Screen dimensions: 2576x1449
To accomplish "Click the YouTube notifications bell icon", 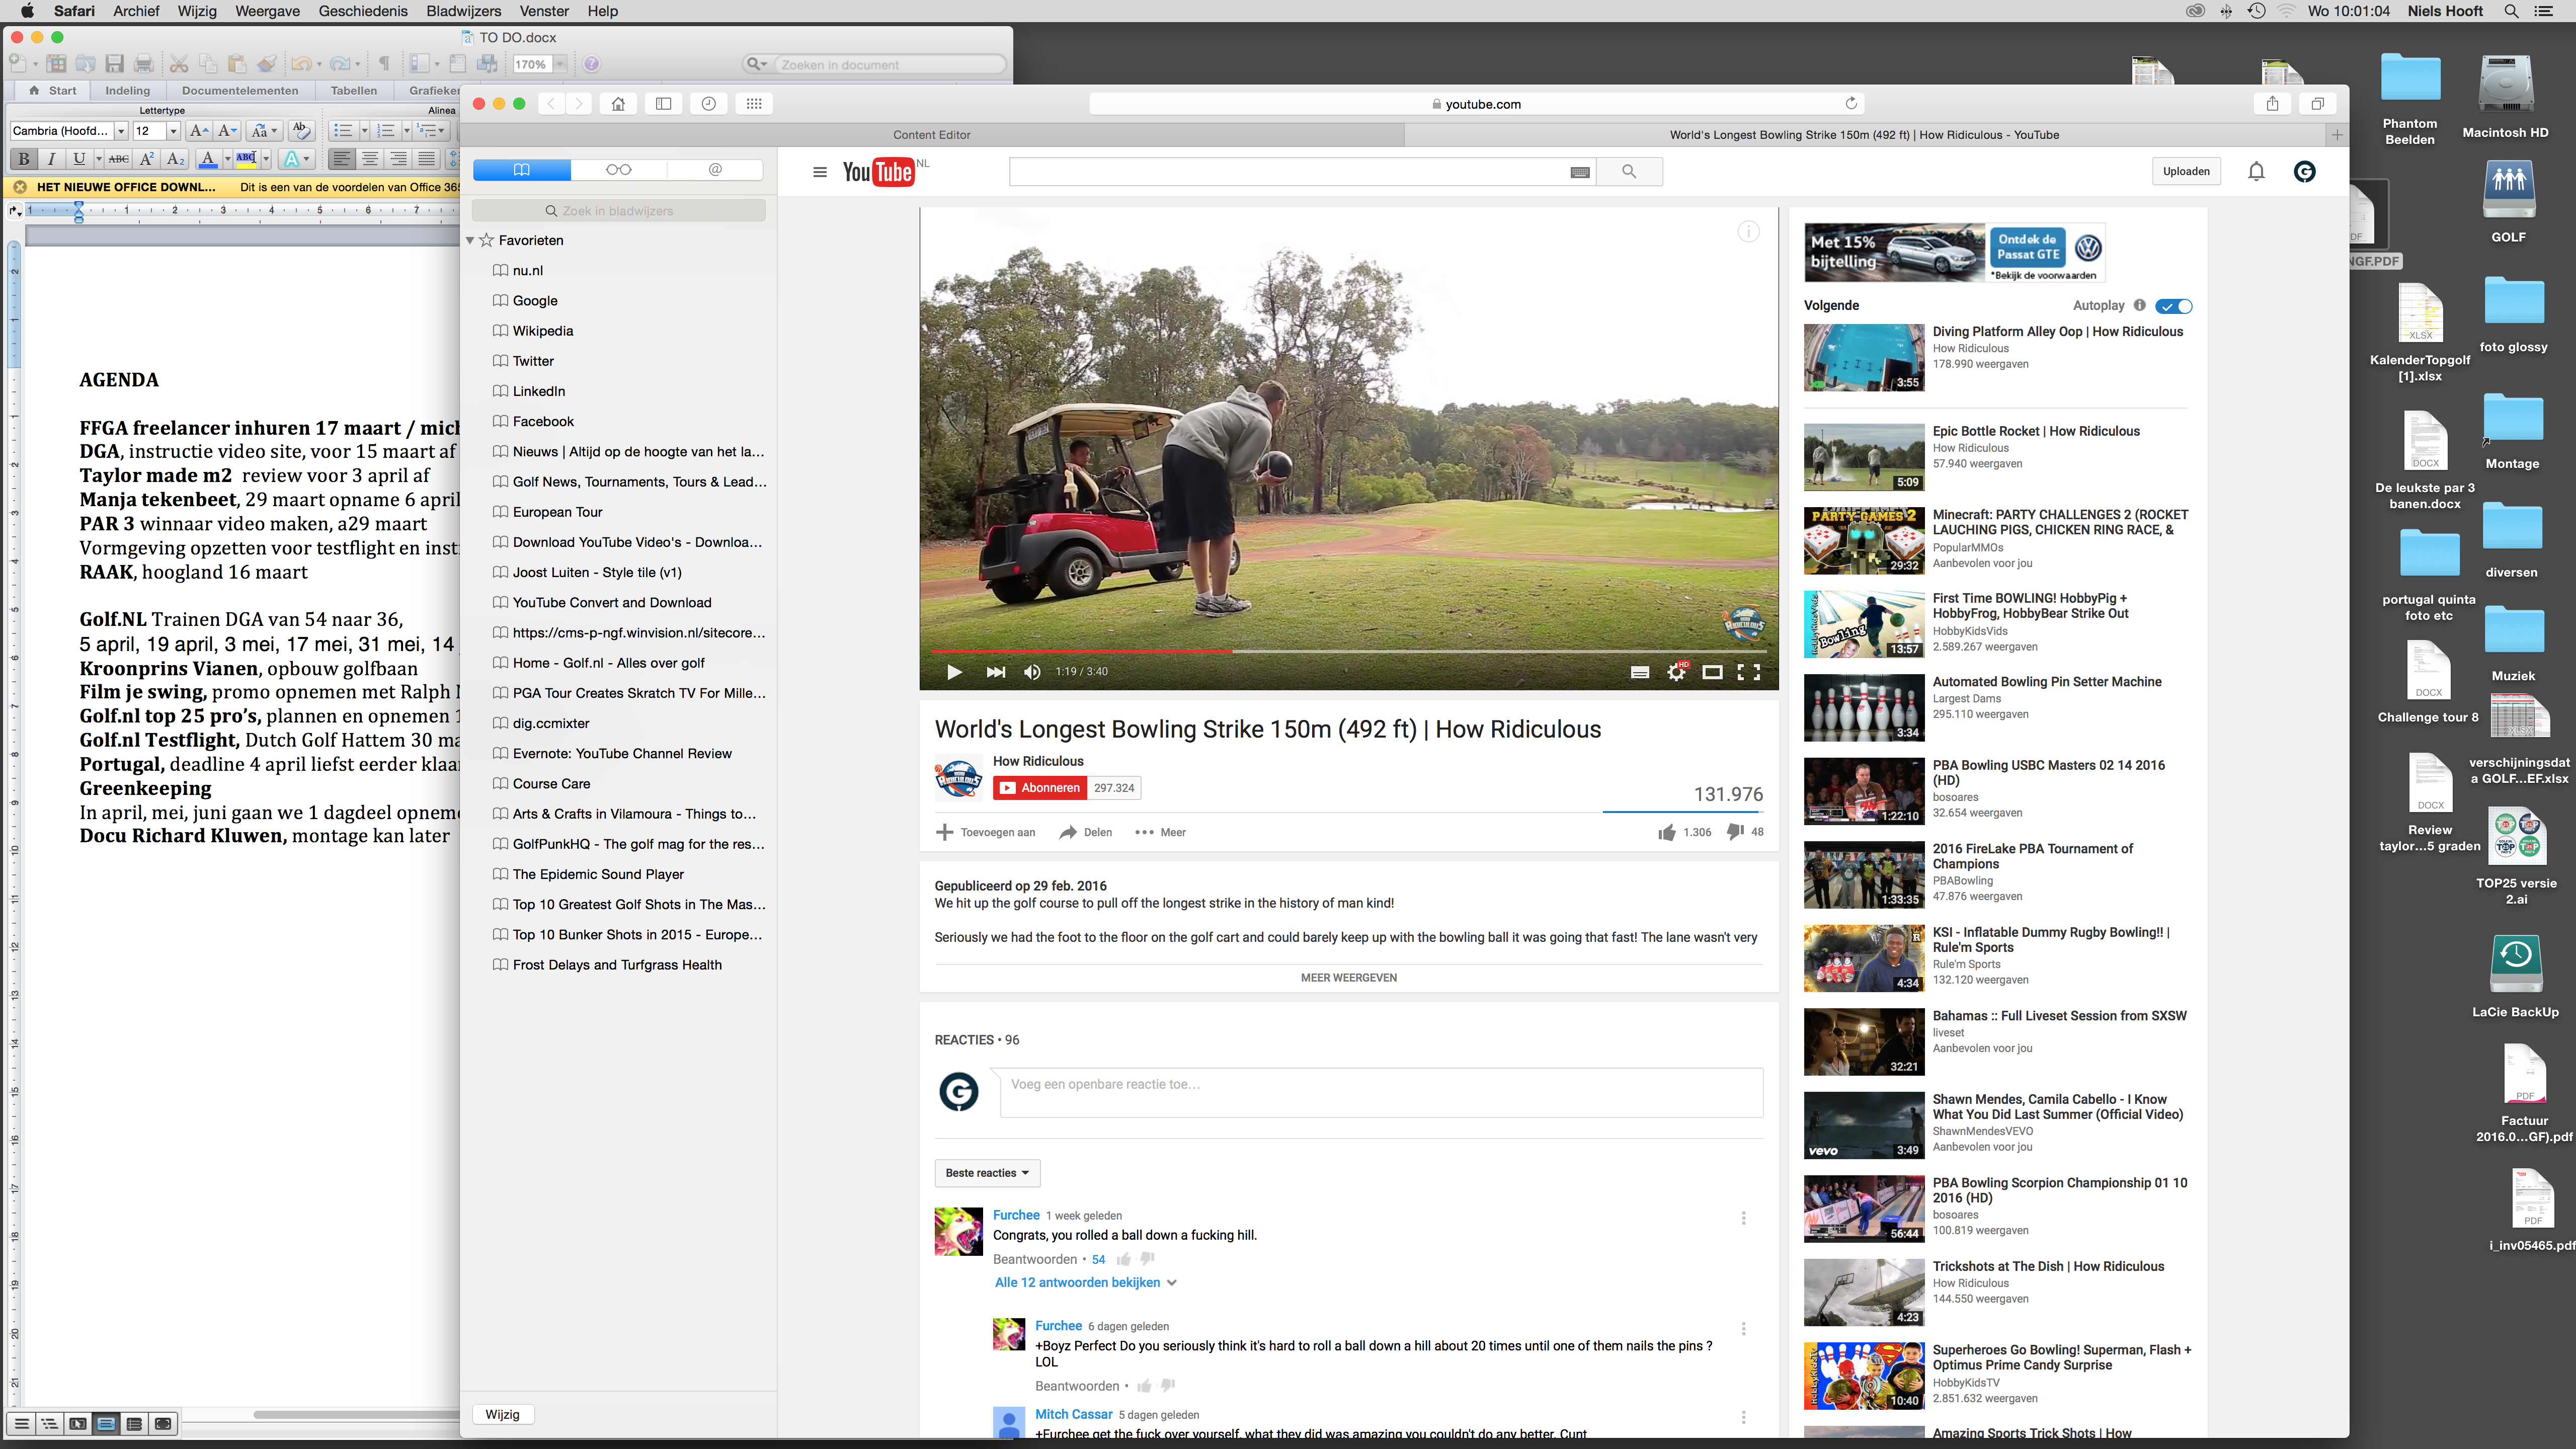I will 2256,171.
